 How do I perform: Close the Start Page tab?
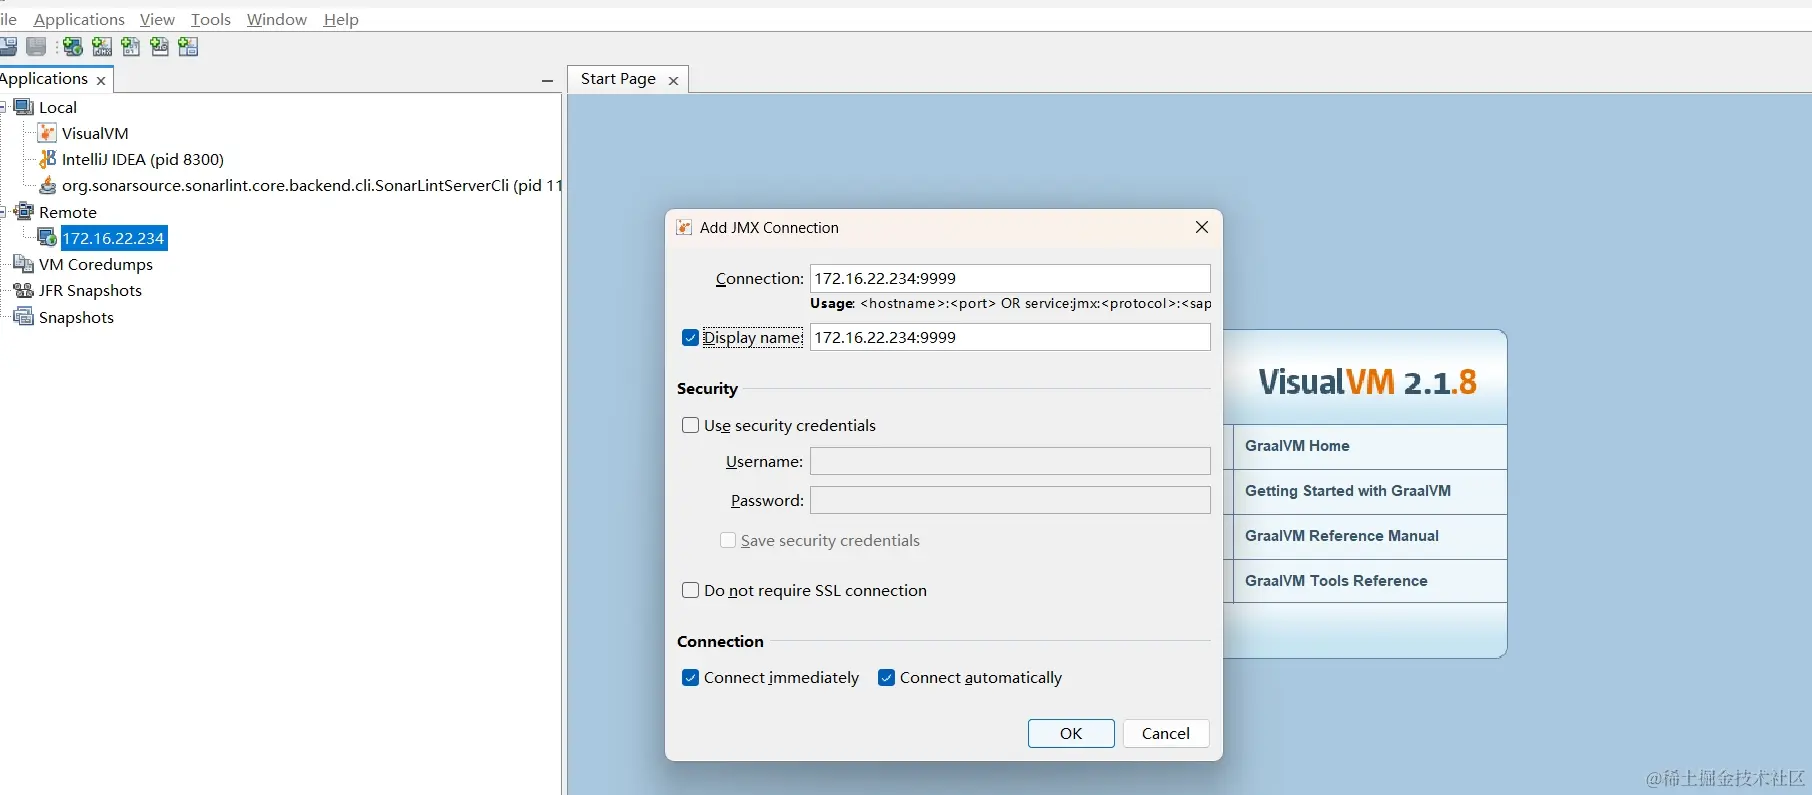click(674, 81)
